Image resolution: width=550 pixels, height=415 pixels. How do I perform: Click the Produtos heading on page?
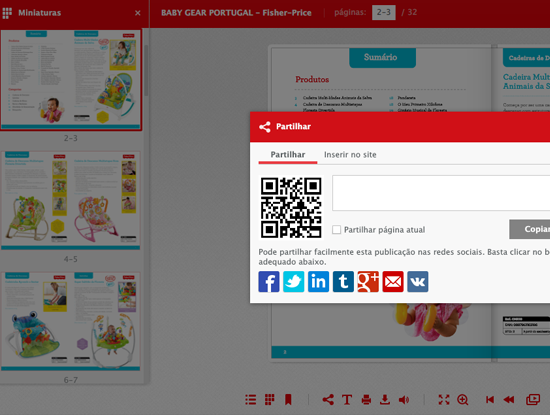pos(312,80)
